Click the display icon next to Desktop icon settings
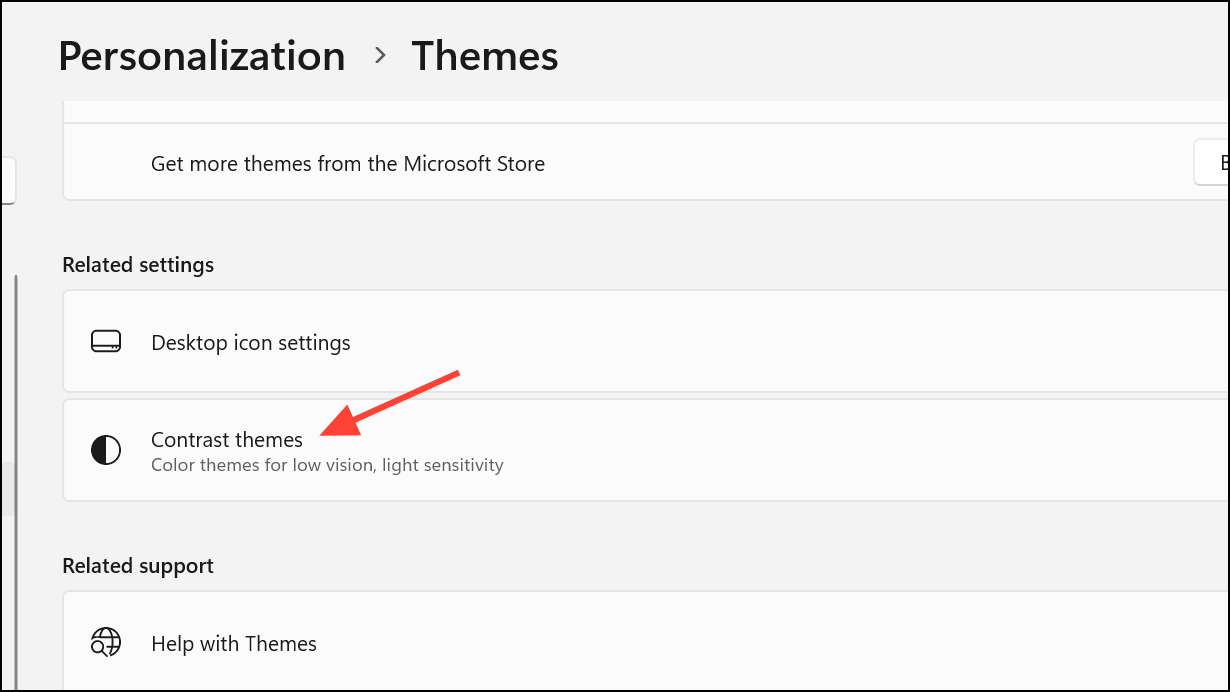Image resolution: width=1230 pixels, height=692 pixels. [105, 342]
